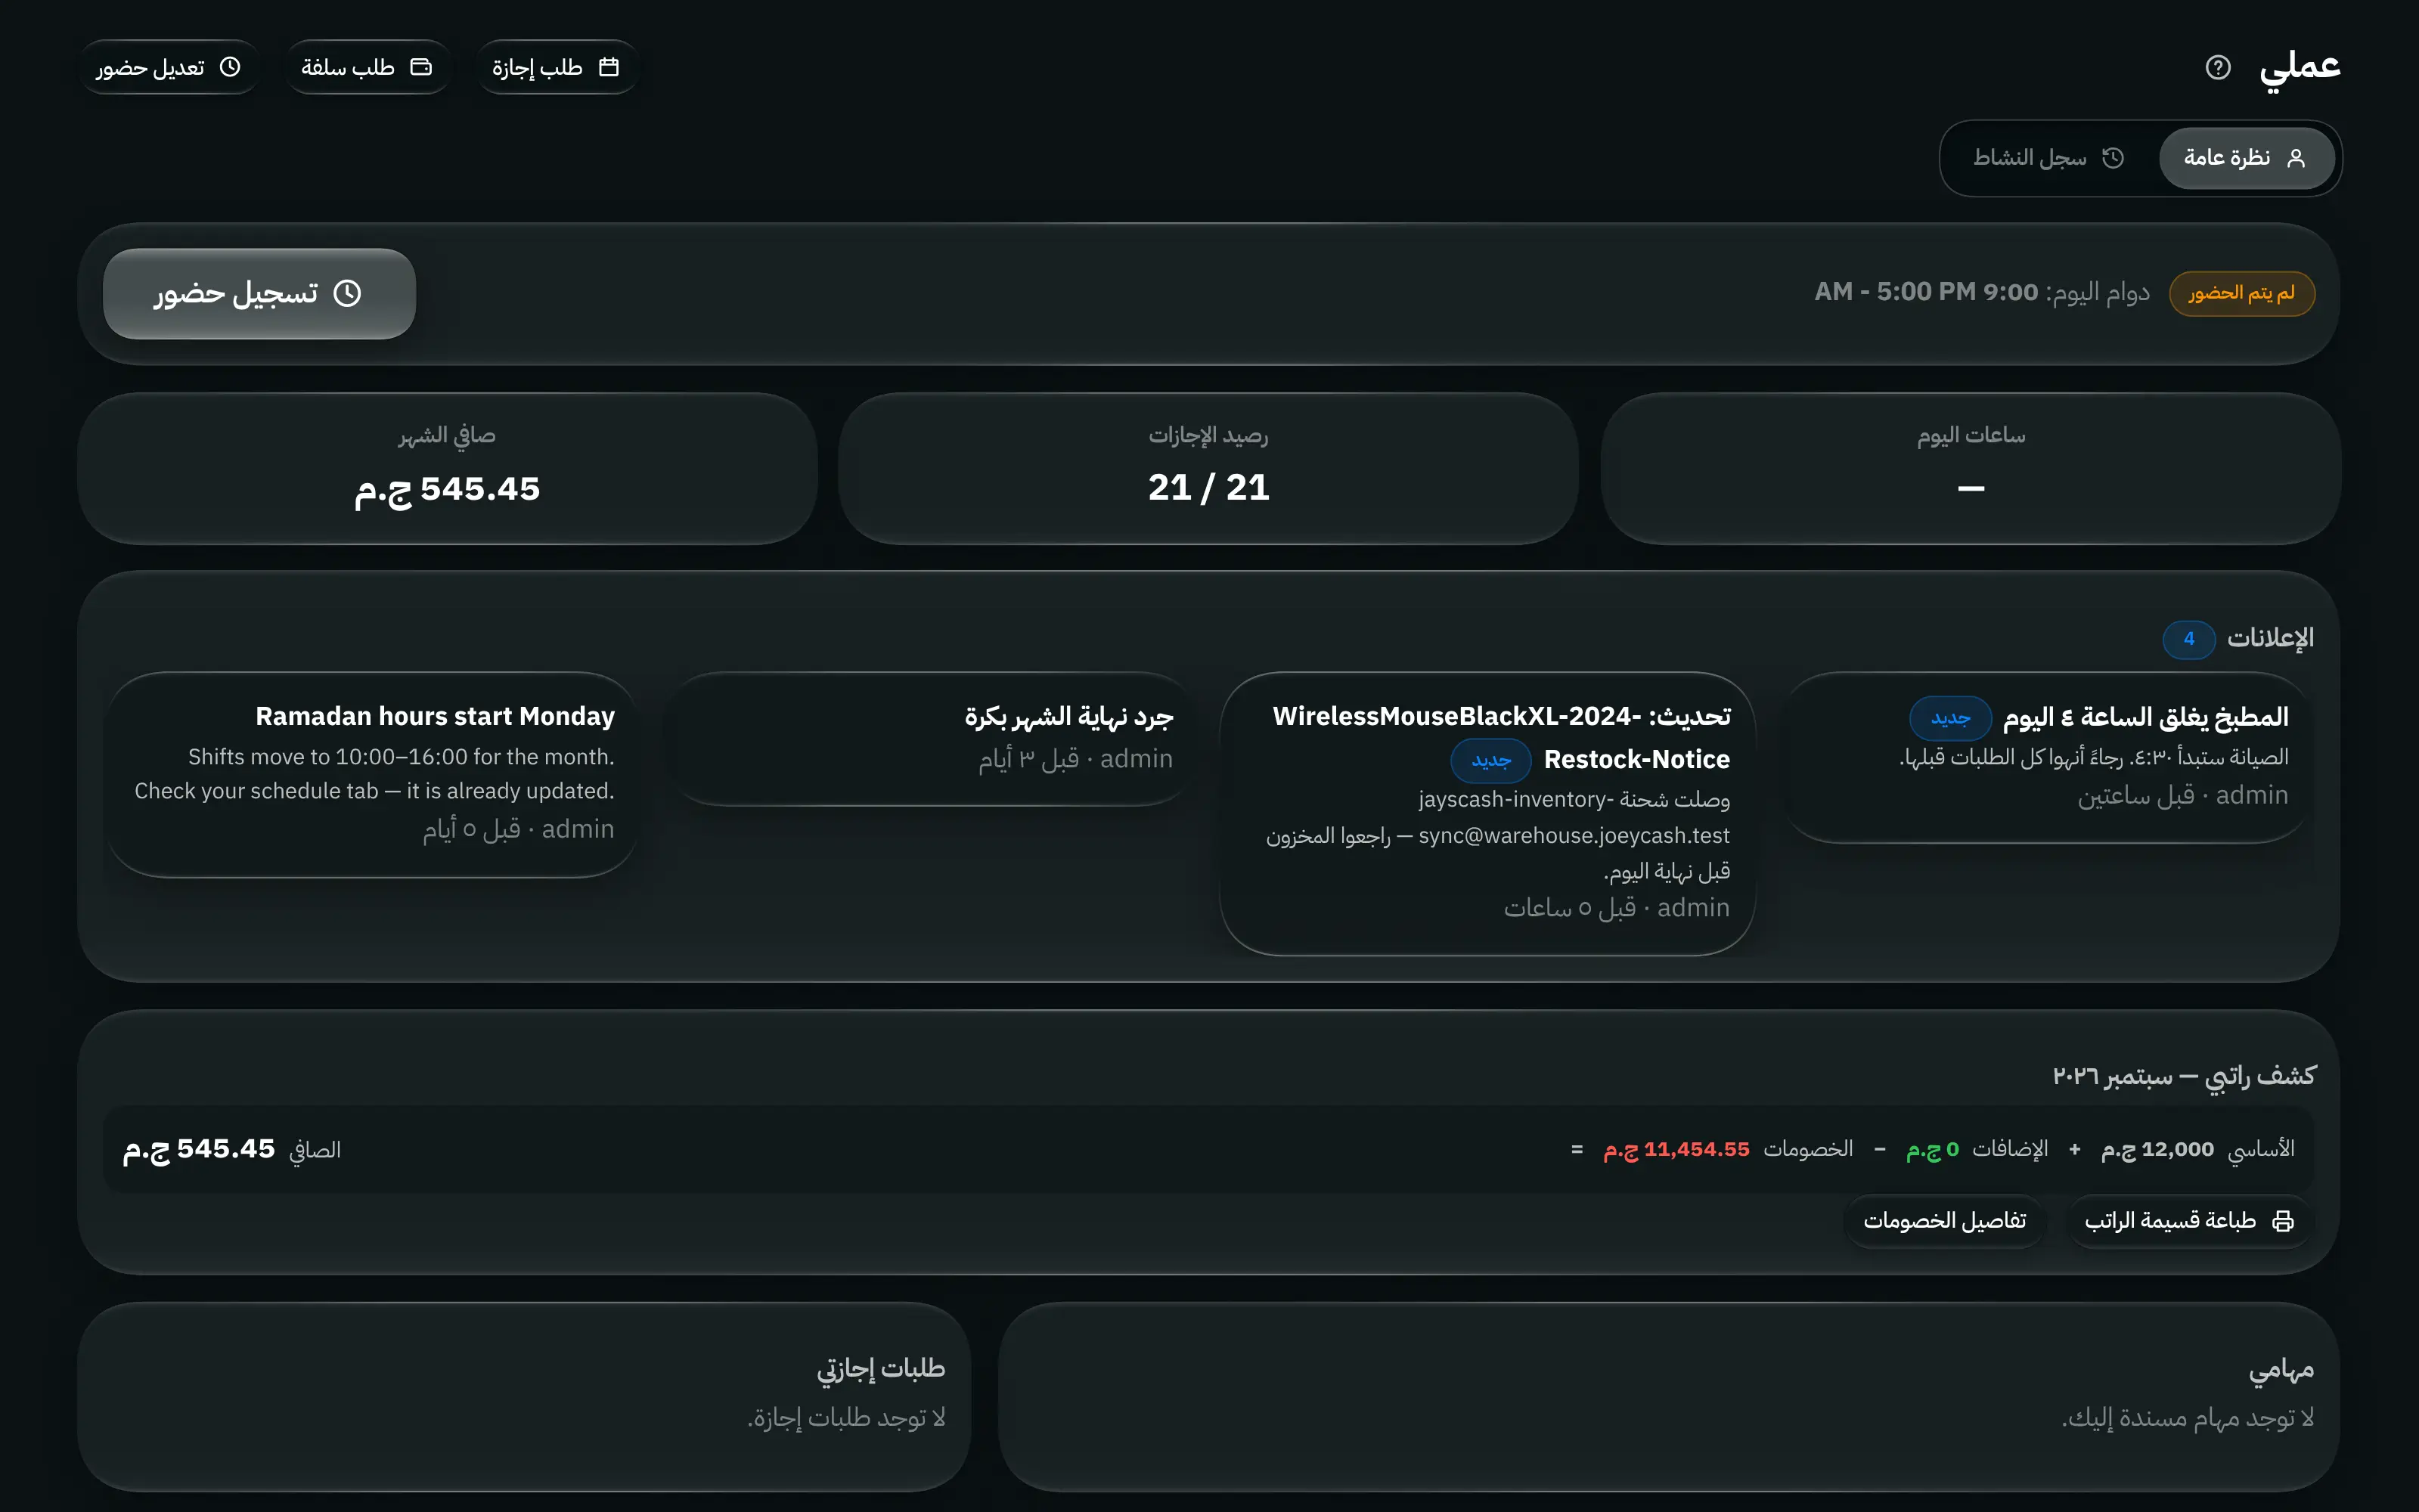
Task: Click the clock icon in تسجيل حضور button
Action: click(x=347, y=293)
